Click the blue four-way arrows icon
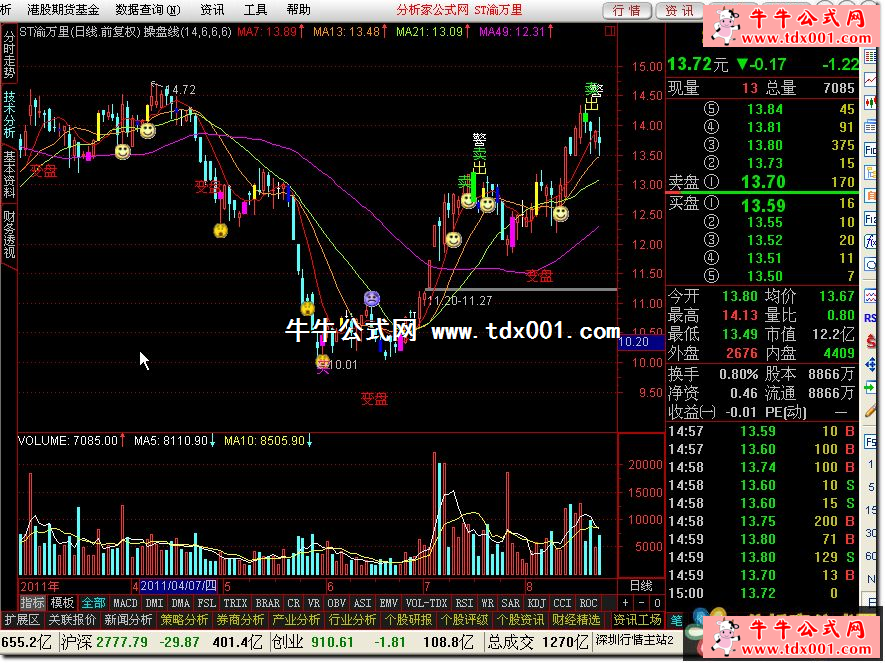Screen dimensions: 885x663 point(871,365)
